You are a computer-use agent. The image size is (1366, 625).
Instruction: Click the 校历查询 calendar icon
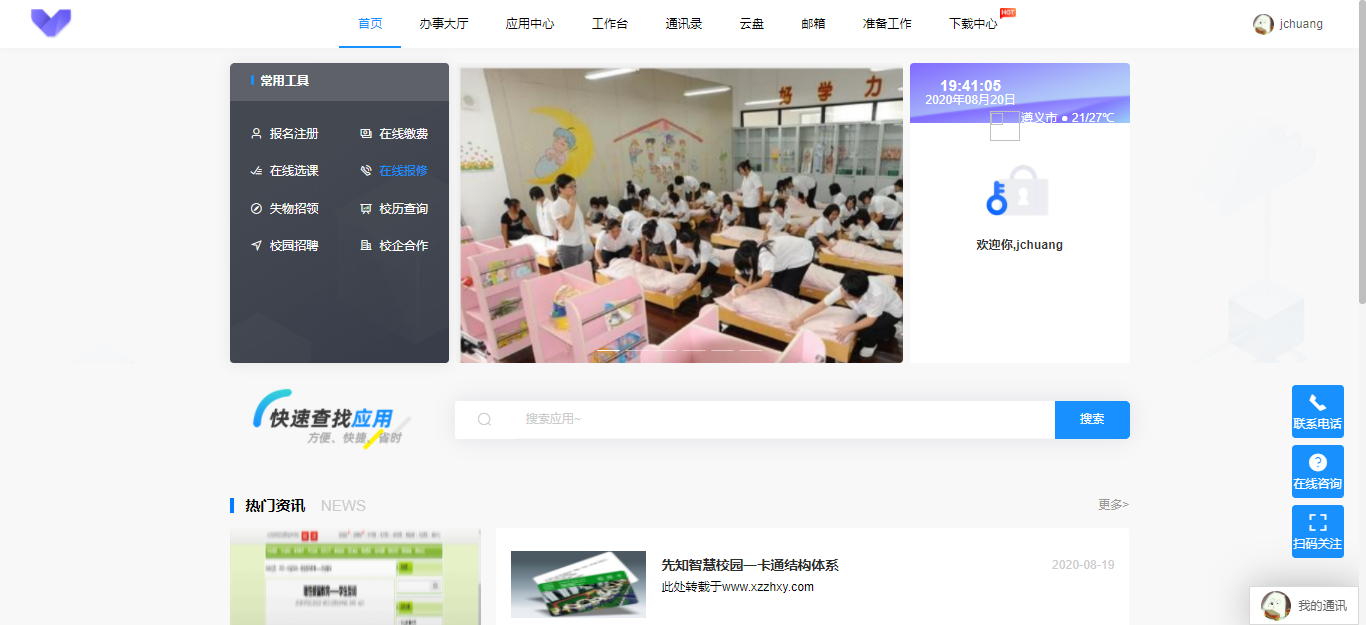(x=366, y=208)
